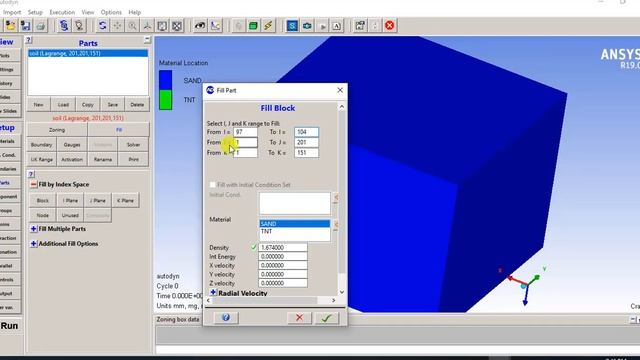Click the Density value field
640x360 pixels.
point(283,247)
